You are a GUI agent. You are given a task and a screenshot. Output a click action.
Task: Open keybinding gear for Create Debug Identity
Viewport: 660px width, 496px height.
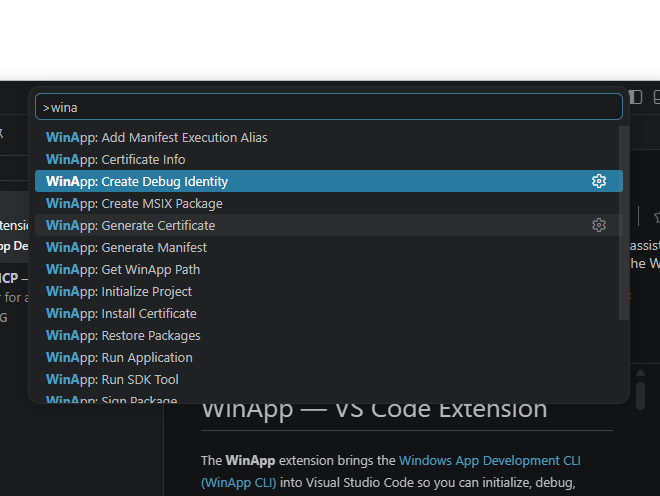599,181
